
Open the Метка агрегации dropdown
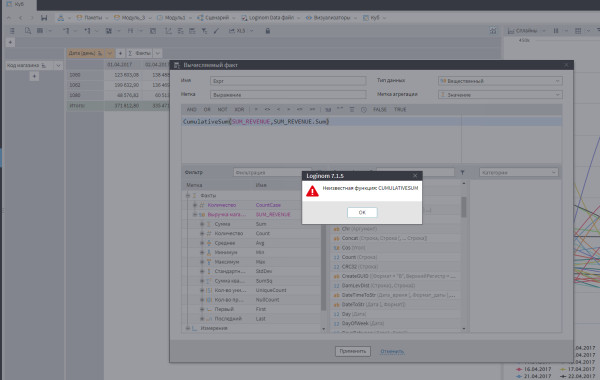tap(500, 95)
